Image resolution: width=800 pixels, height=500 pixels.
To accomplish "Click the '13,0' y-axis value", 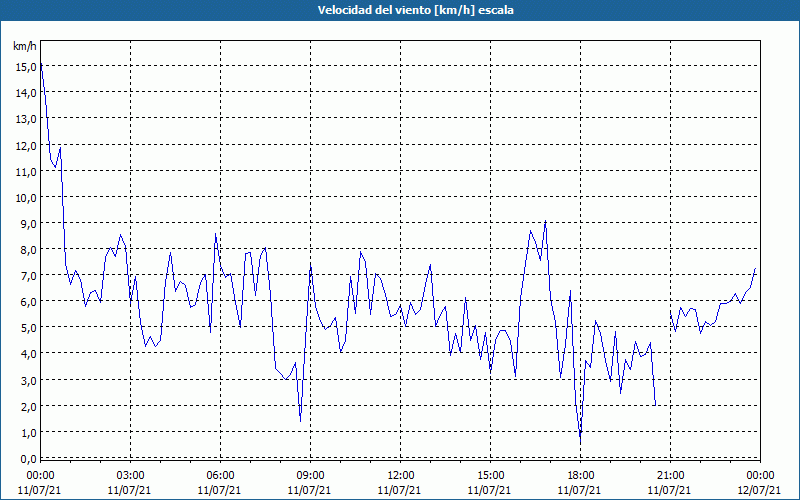I will (x=26, y=118).
